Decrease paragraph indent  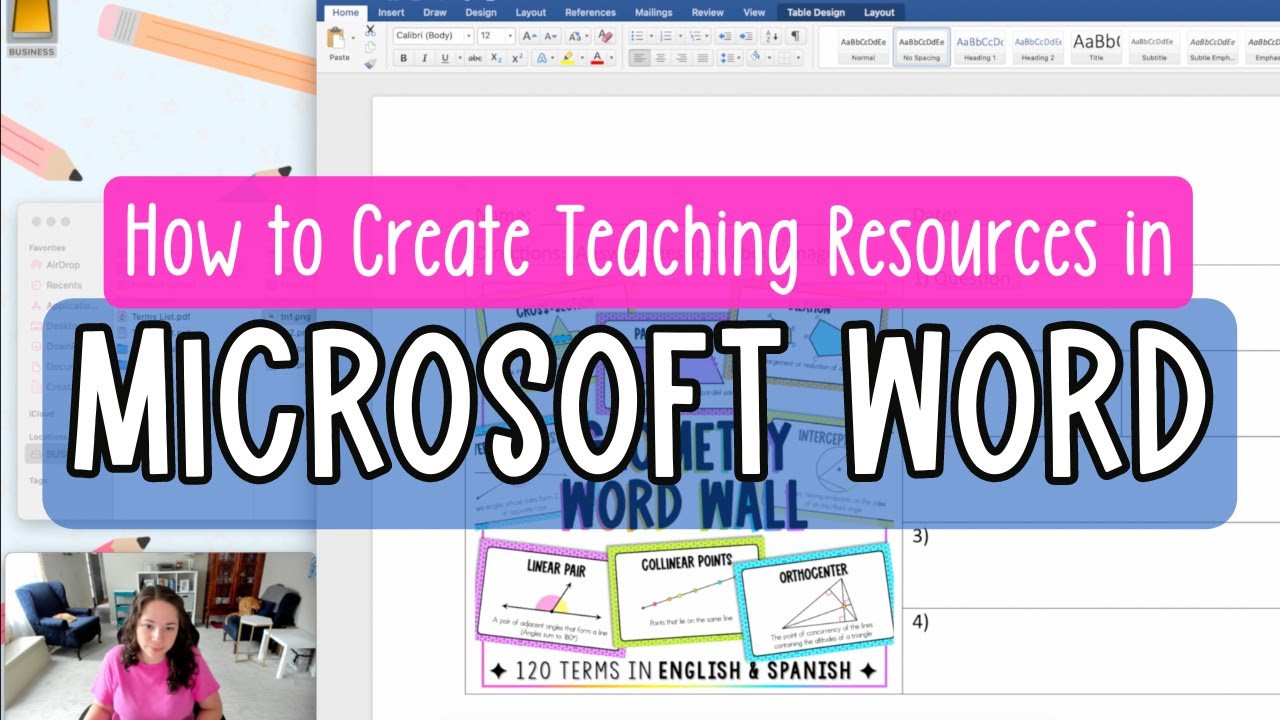click(725, 36)
